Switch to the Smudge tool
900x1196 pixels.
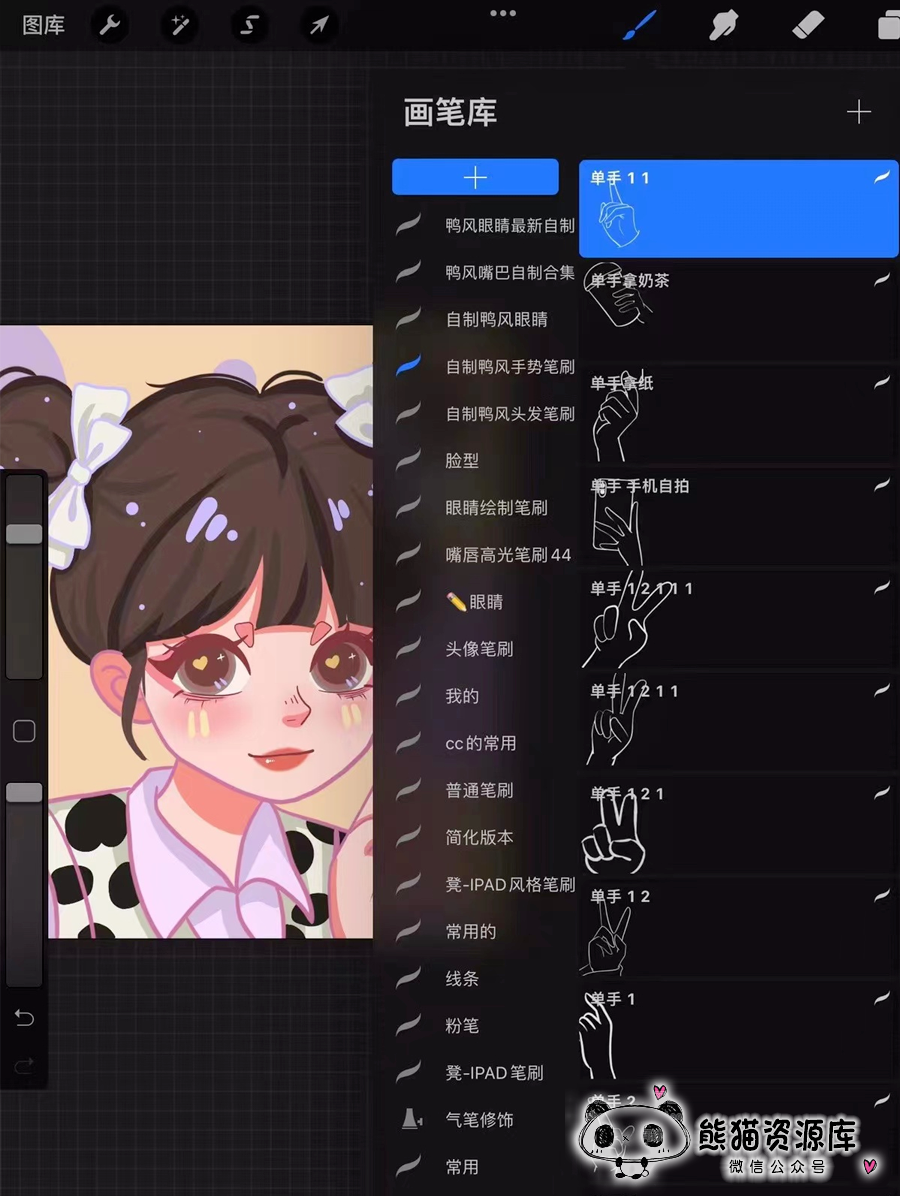point(724,25)
